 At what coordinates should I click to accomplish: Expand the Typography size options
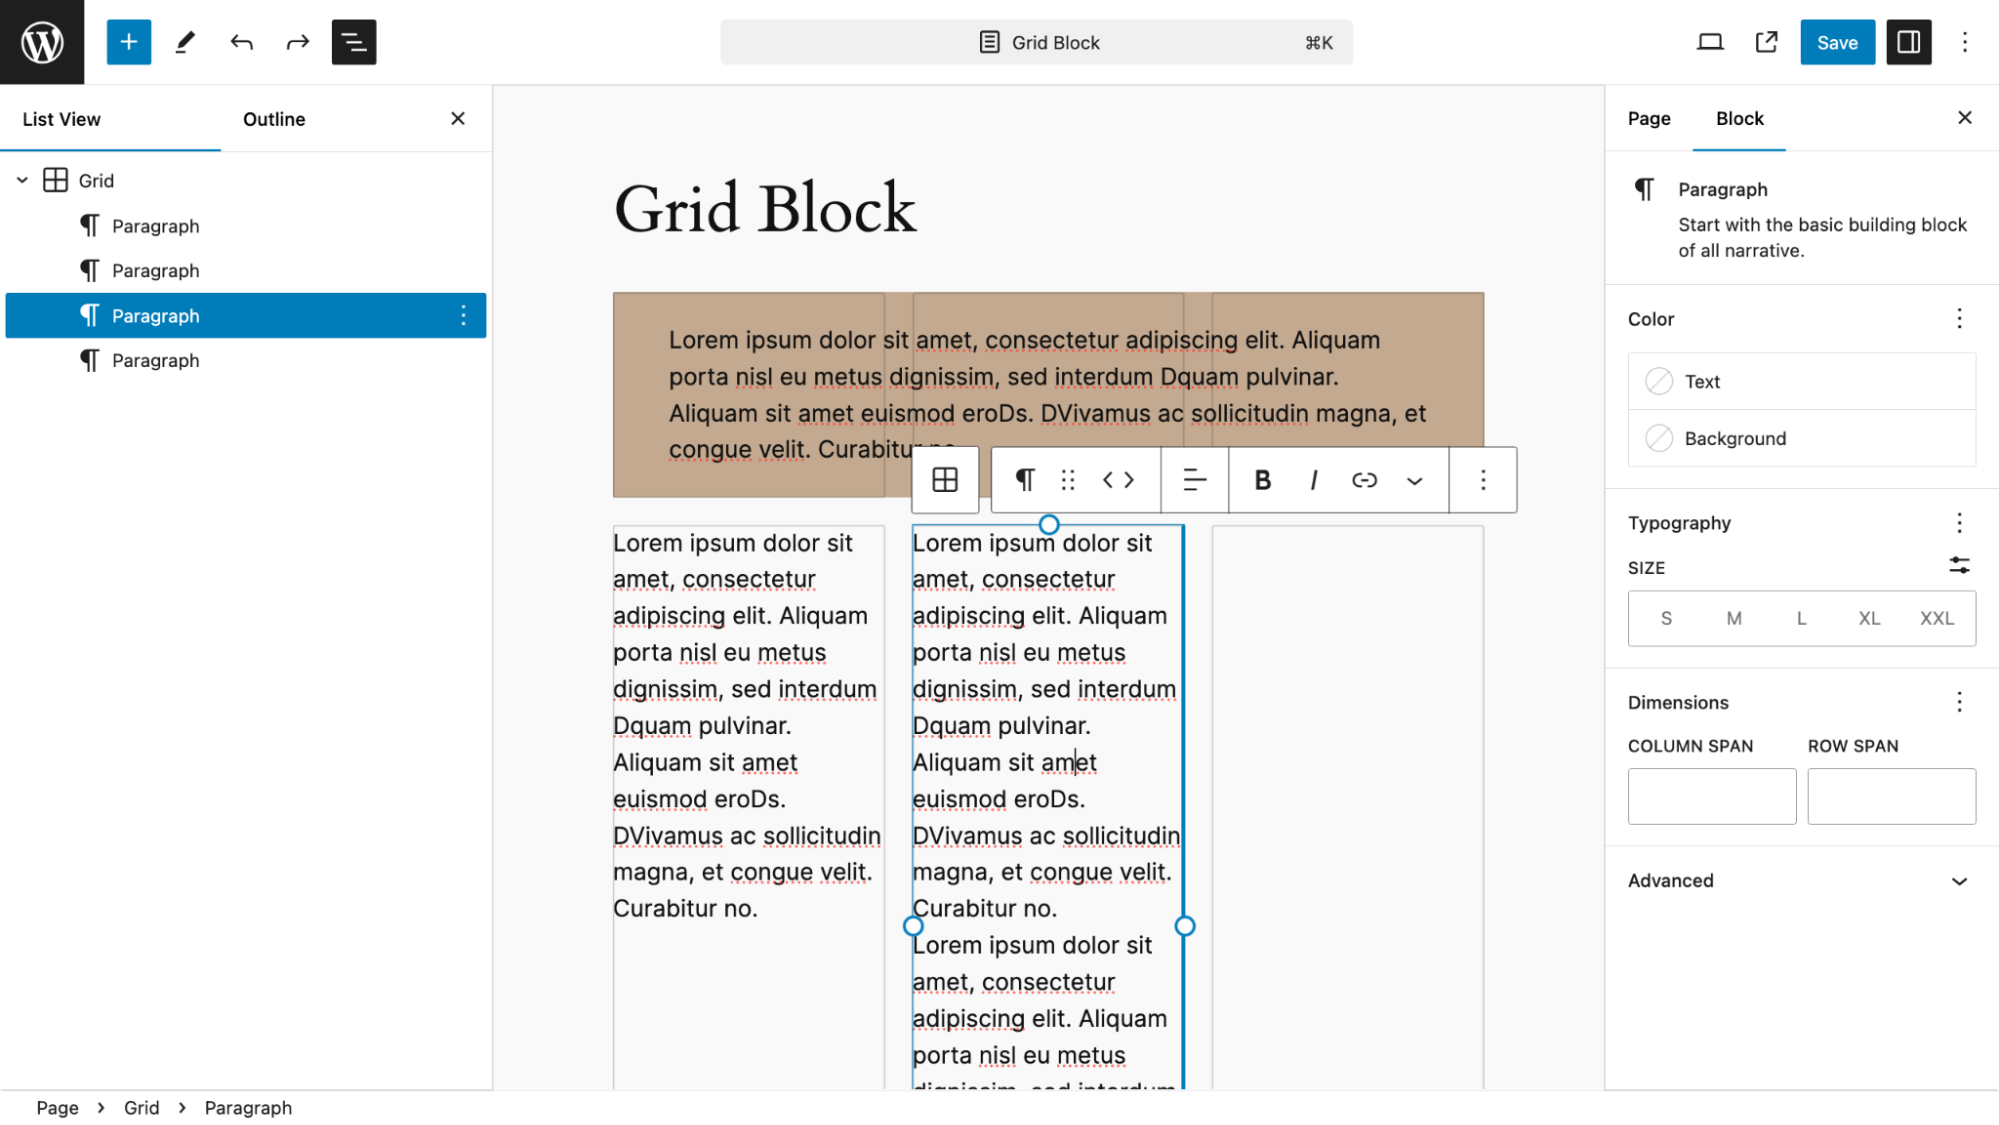click(1959, 566)
